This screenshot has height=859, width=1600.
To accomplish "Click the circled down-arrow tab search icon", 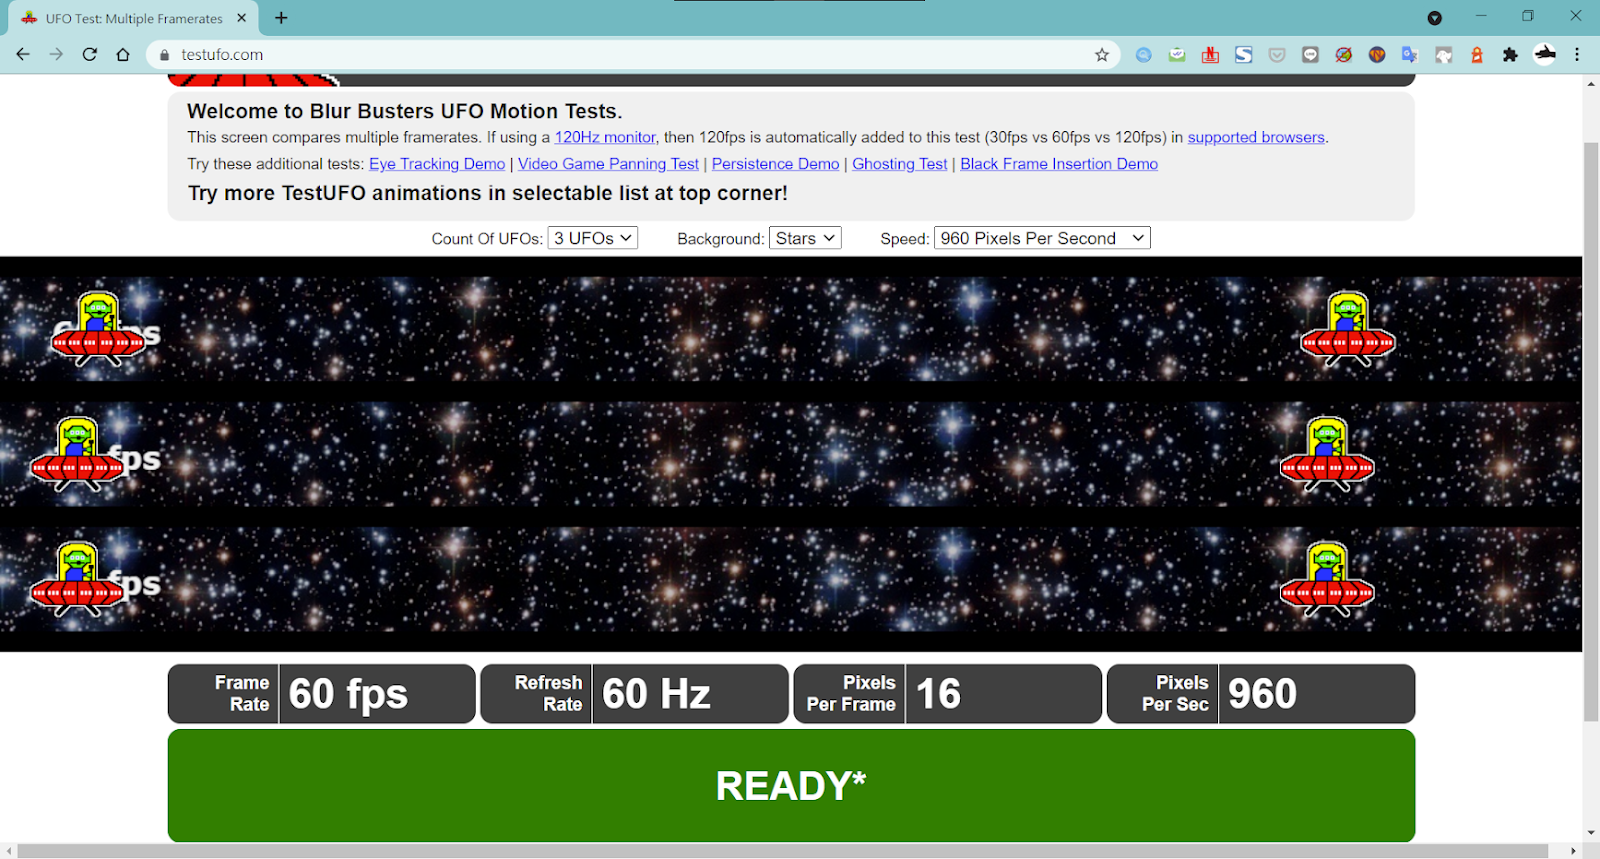I will point(1435,18).
